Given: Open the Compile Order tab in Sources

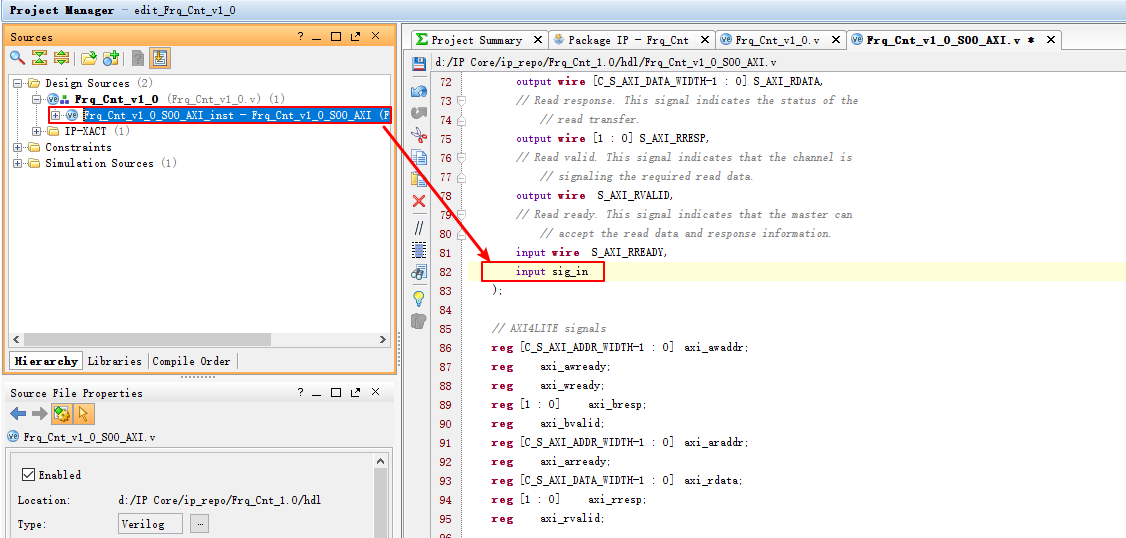Looking at the screenshot, I should click(192, 361).
